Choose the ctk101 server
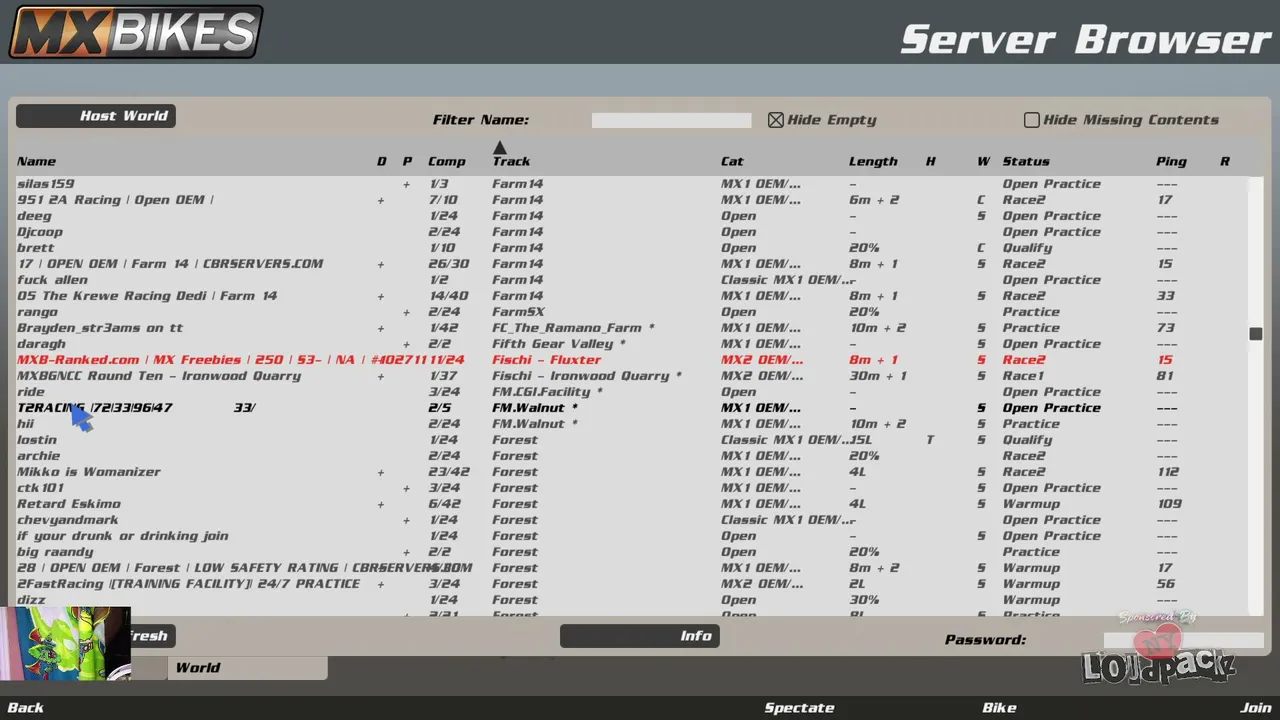1280x720 pixels. point(633,488)
